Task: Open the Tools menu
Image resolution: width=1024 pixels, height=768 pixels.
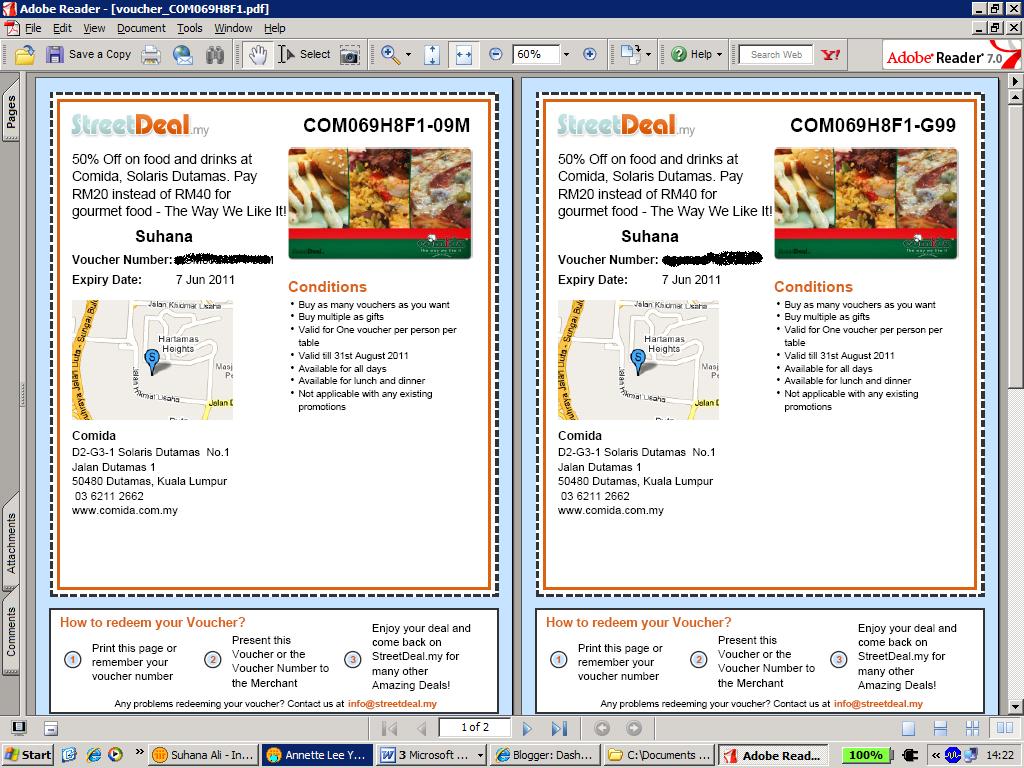Action: point(189,28)
